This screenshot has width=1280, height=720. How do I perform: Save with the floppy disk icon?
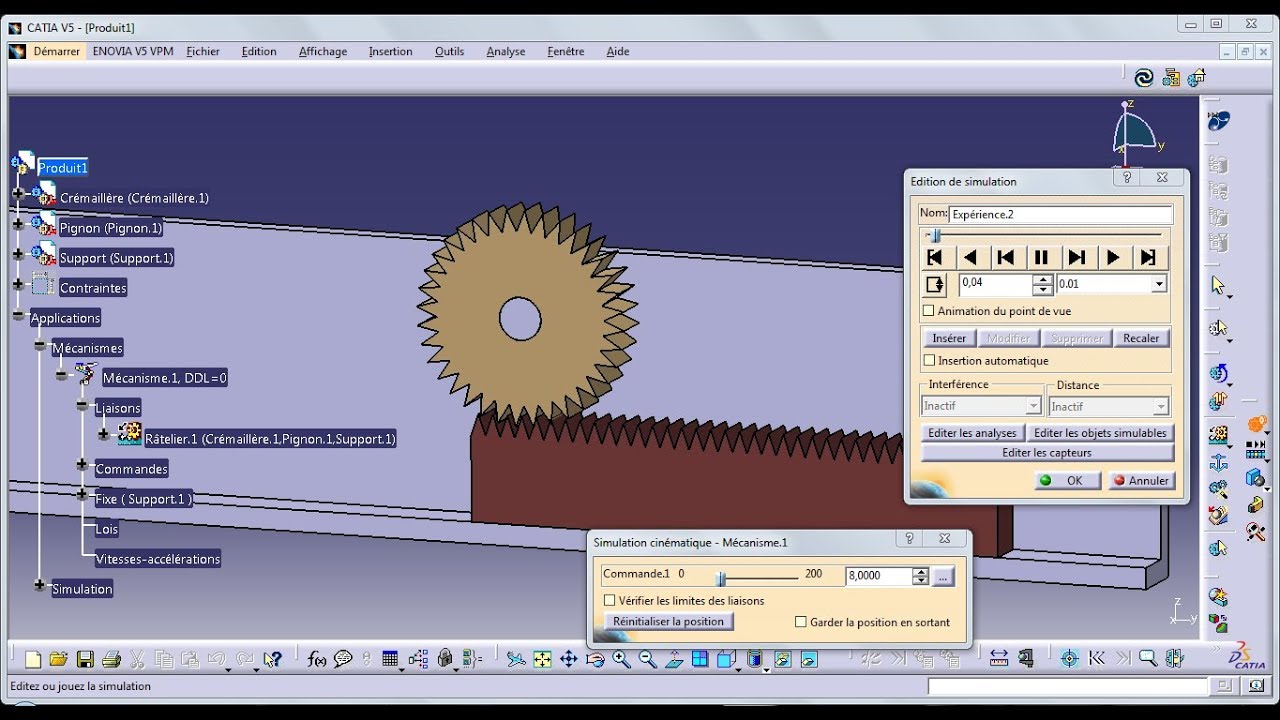(85, 659)
